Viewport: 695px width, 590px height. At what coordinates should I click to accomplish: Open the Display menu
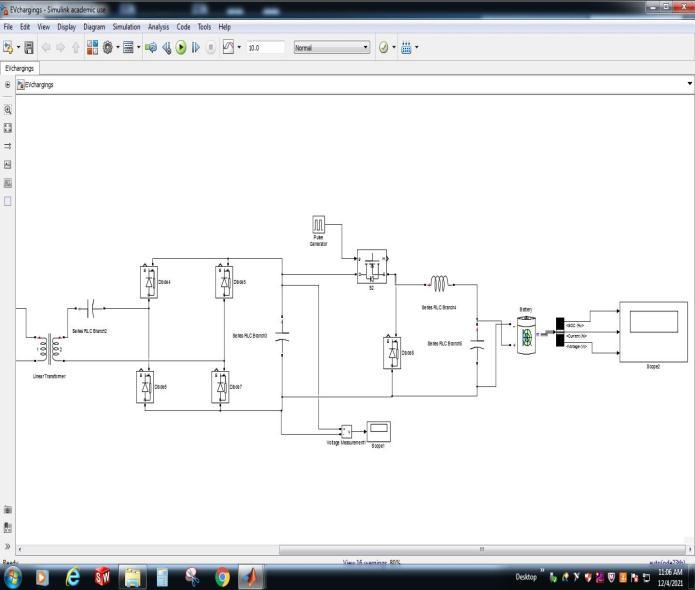66,27
